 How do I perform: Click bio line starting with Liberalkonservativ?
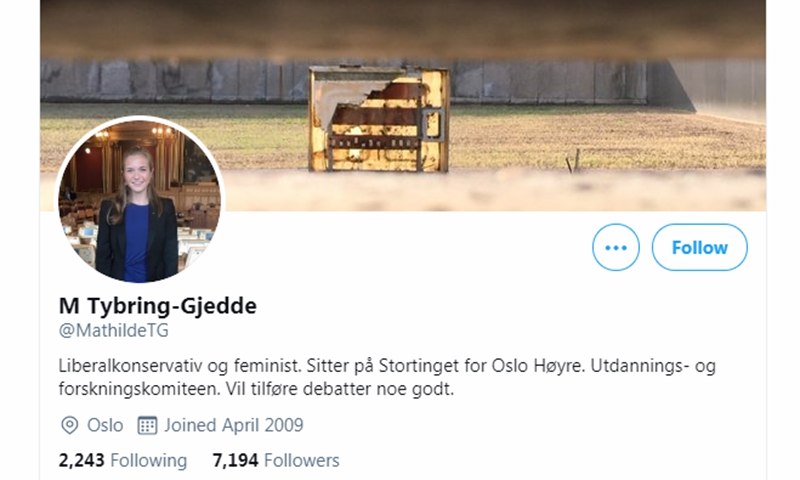[x=387, y=366]
